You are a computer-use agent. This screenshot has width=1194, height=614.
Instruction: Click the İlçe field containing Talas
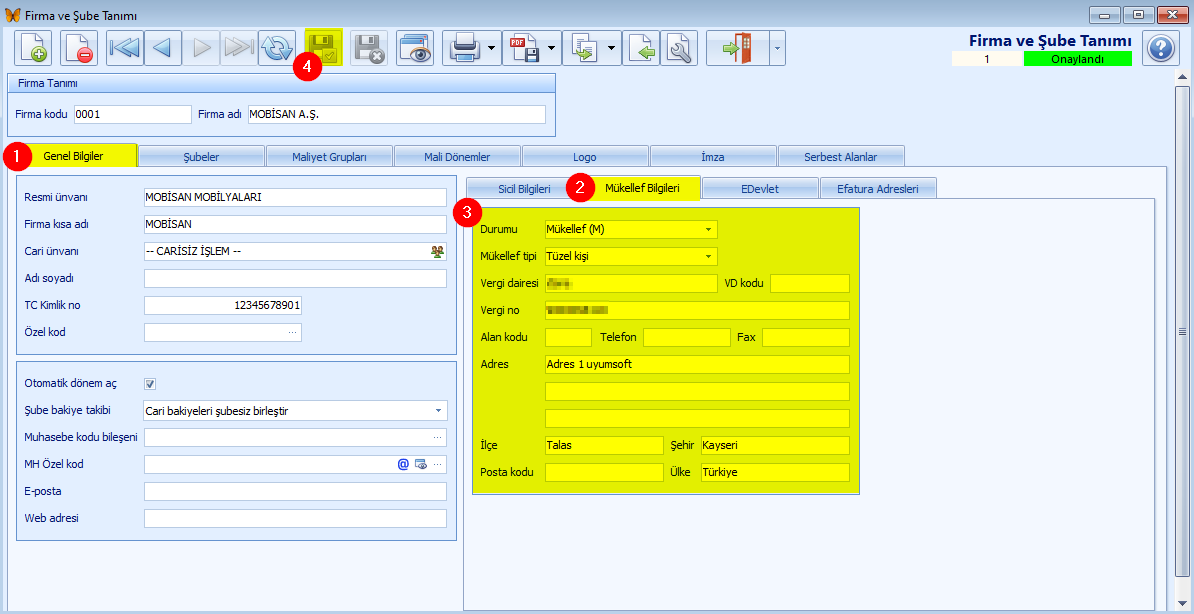[605, 445]
